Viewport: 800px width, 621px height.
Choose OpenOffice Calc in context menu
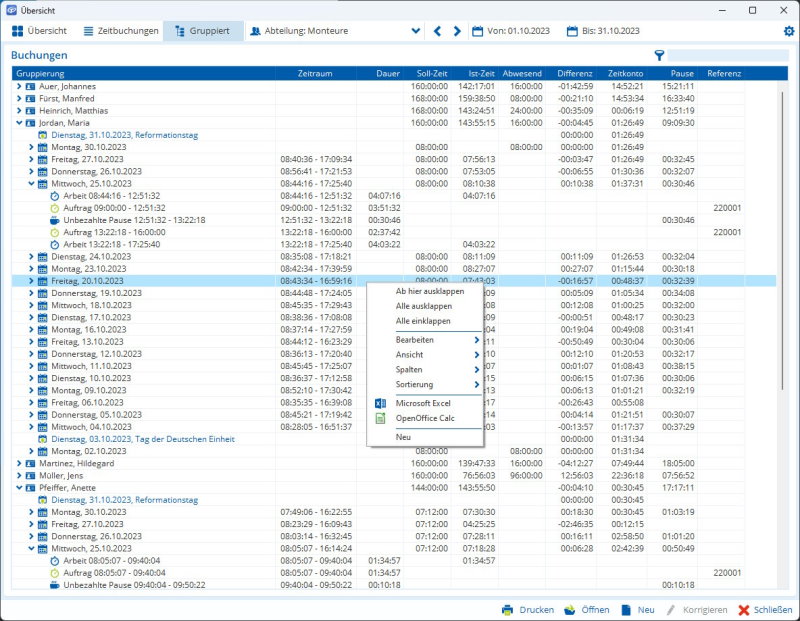coord(425,418)
